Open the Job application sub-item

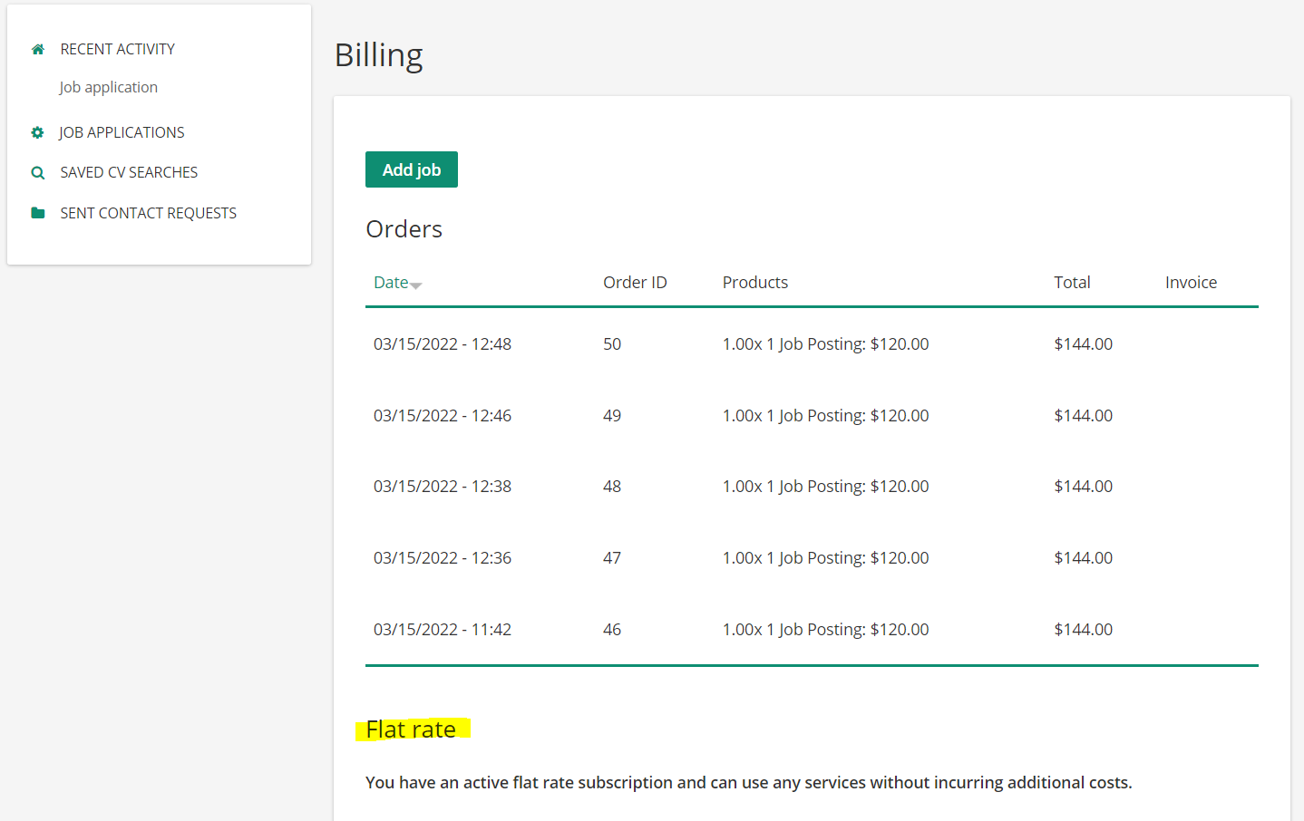[x=108, y=87]
